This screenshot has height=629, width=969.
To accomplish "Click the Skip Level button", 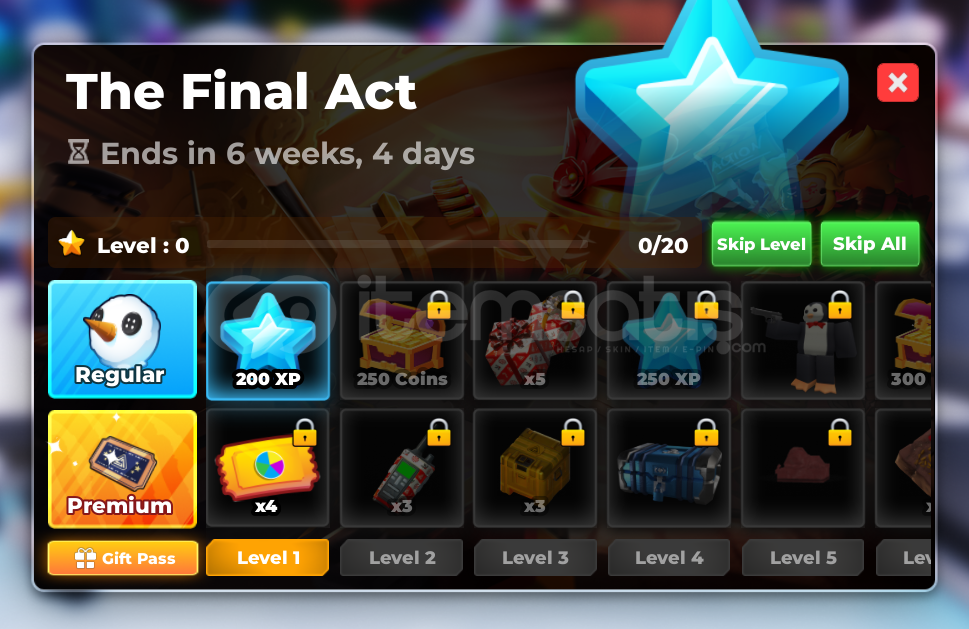I will (x=761, y=244).
